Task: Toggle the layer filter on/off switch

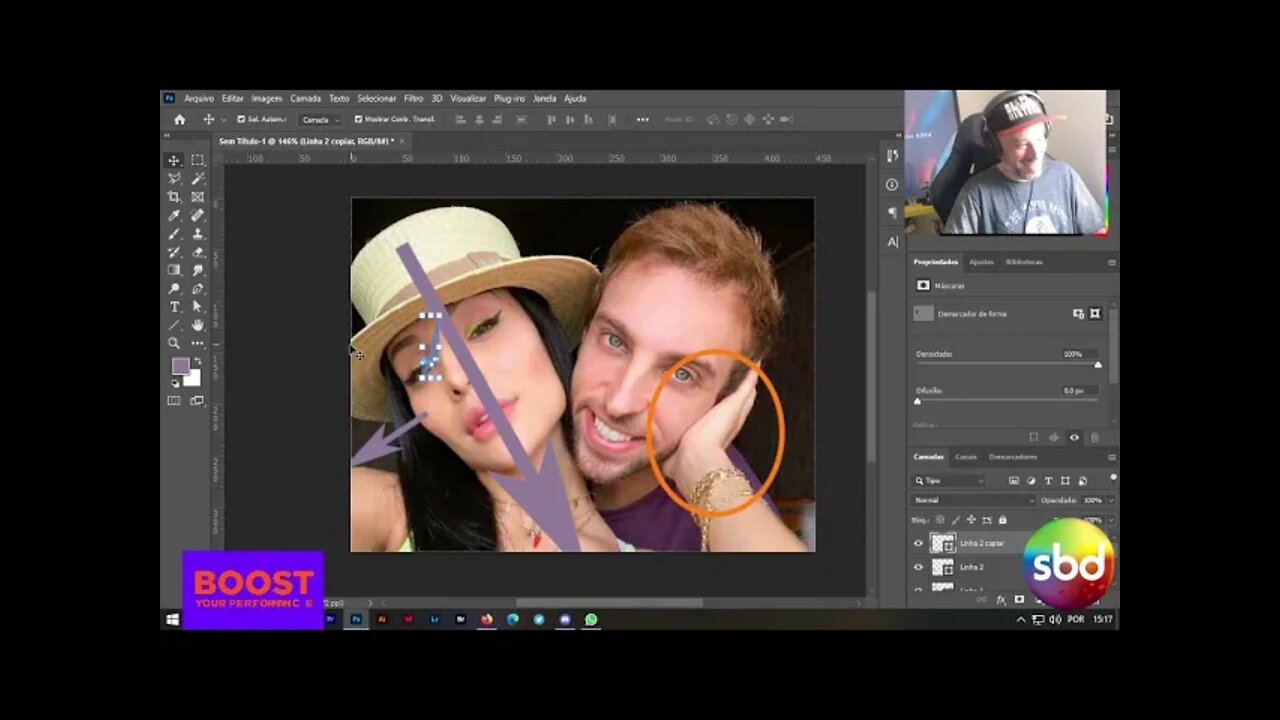Action: pos(1113,479)
